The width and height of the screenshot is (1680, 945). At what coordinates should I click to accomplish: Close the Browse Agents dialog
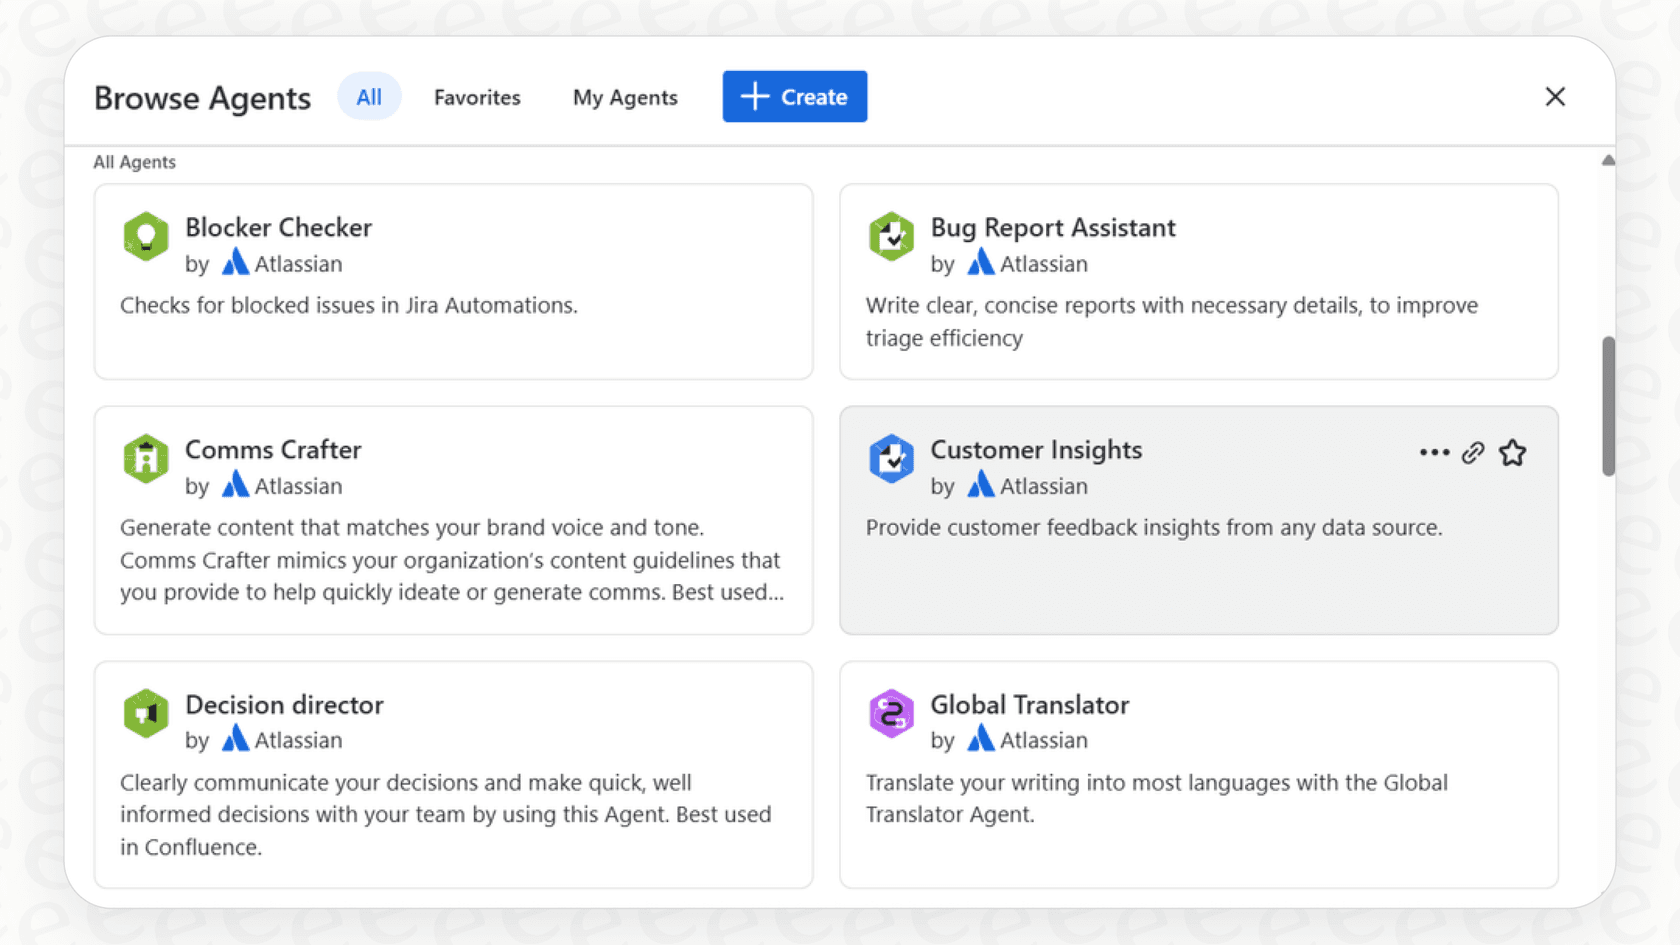(x=1554, y=97)
